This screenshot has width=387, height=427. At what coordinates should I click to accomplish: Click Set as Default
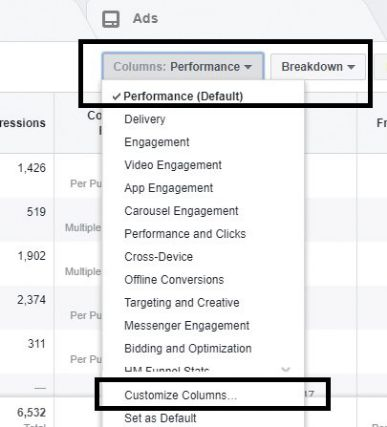pyautogui.click(x=160, y=418)
